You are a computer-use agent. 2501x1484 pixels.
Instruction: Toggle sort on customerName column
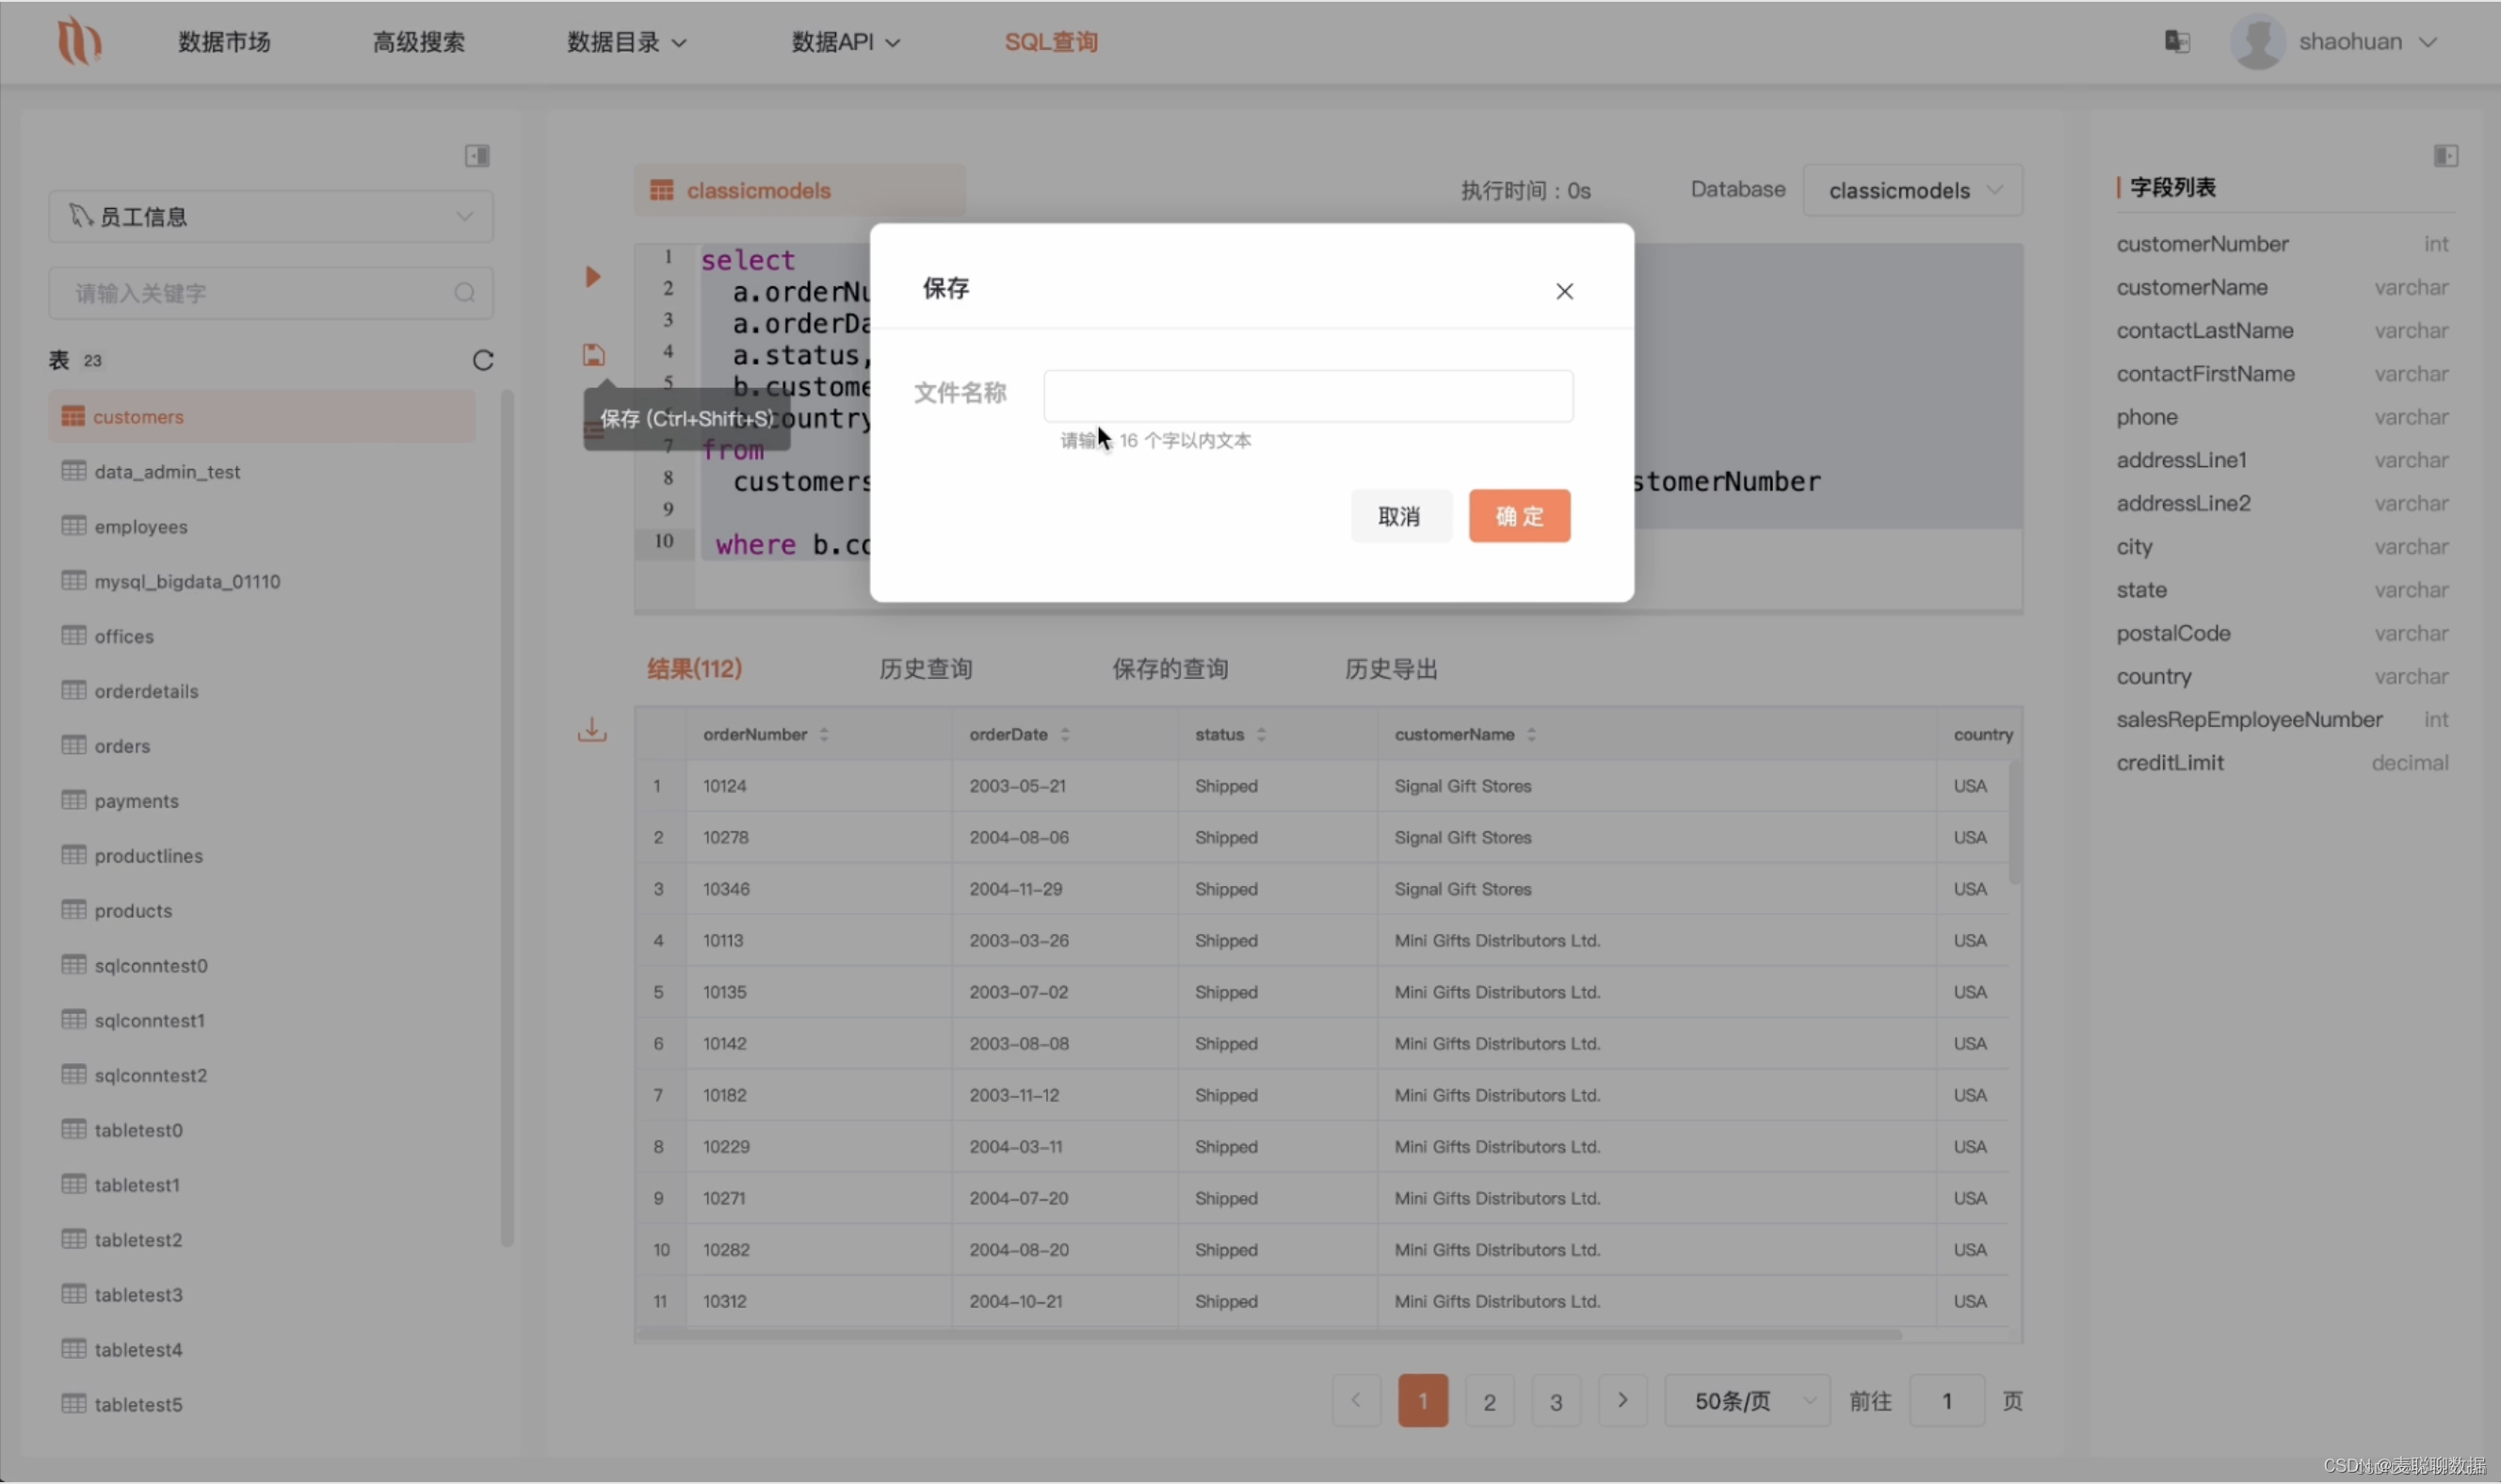[1531, 735]
